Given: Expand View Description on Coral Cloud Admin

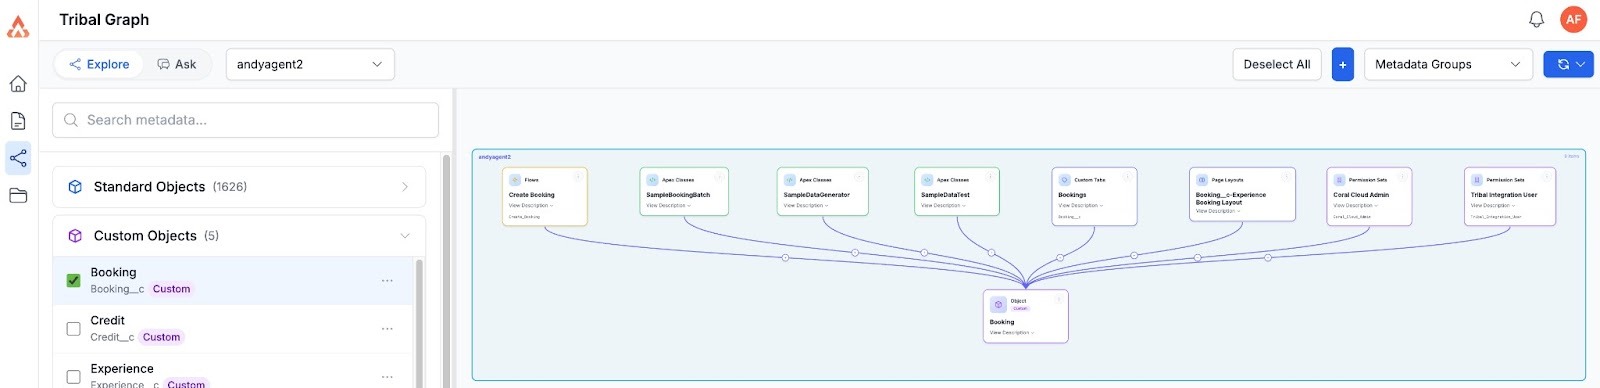Looking at the screenshot, I should click(x=1355, y=205).
